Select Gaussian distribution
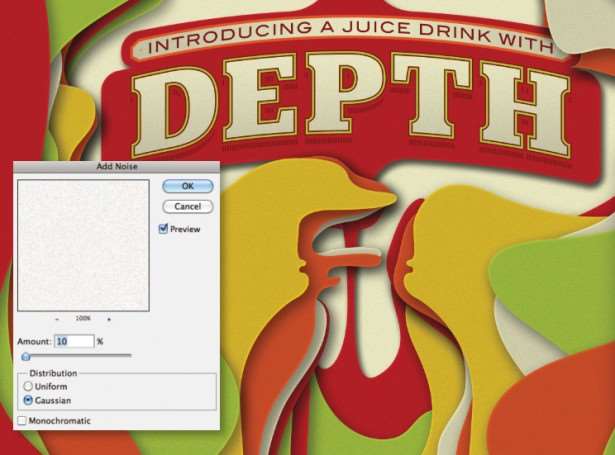Viewport: 615px width, 455px height. (28, 400)
